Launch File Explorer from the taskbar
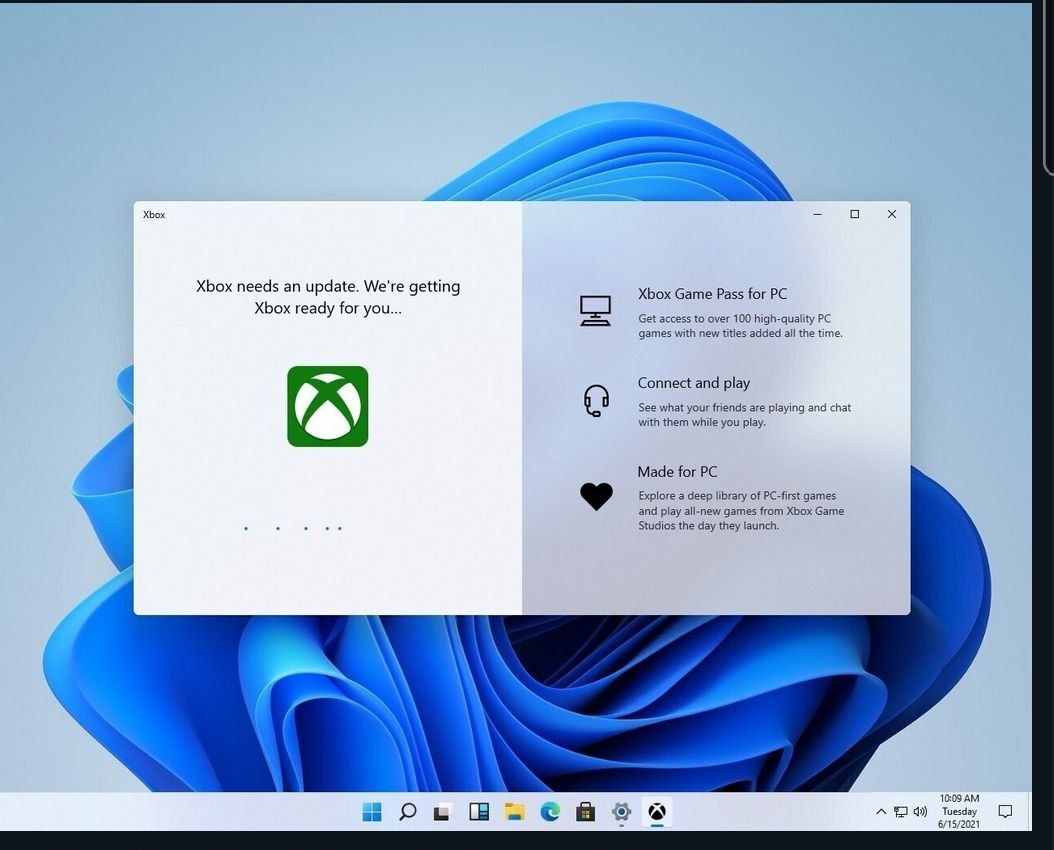The image size is (1054, 850). pyautogui.click(x=514, y=812)
